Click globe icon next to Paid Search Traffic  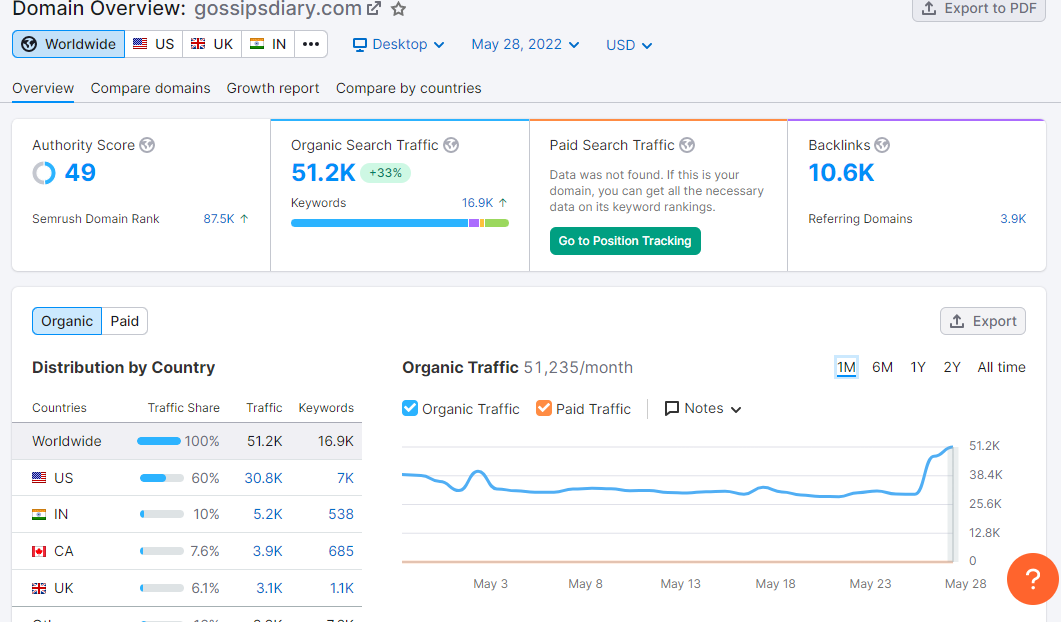pos(687,145)
